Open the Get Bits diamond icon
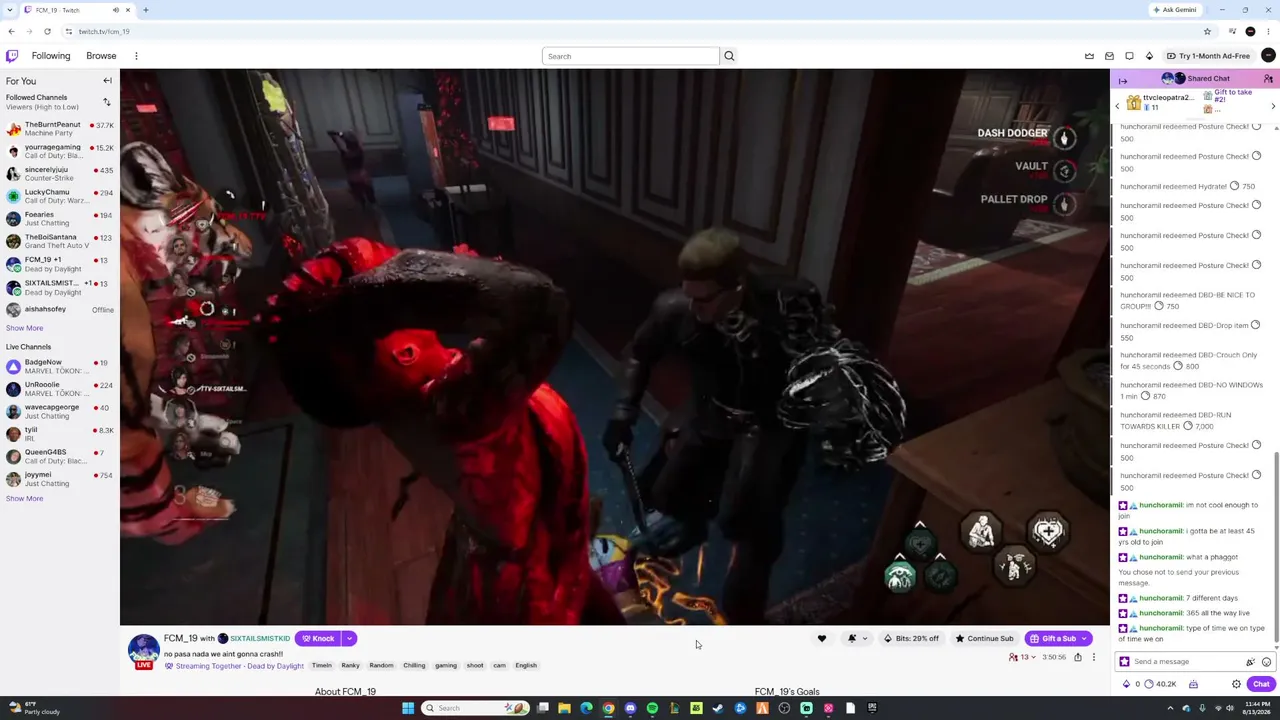This screenshot has width=1280, height=720. [x=1149, y=56]
